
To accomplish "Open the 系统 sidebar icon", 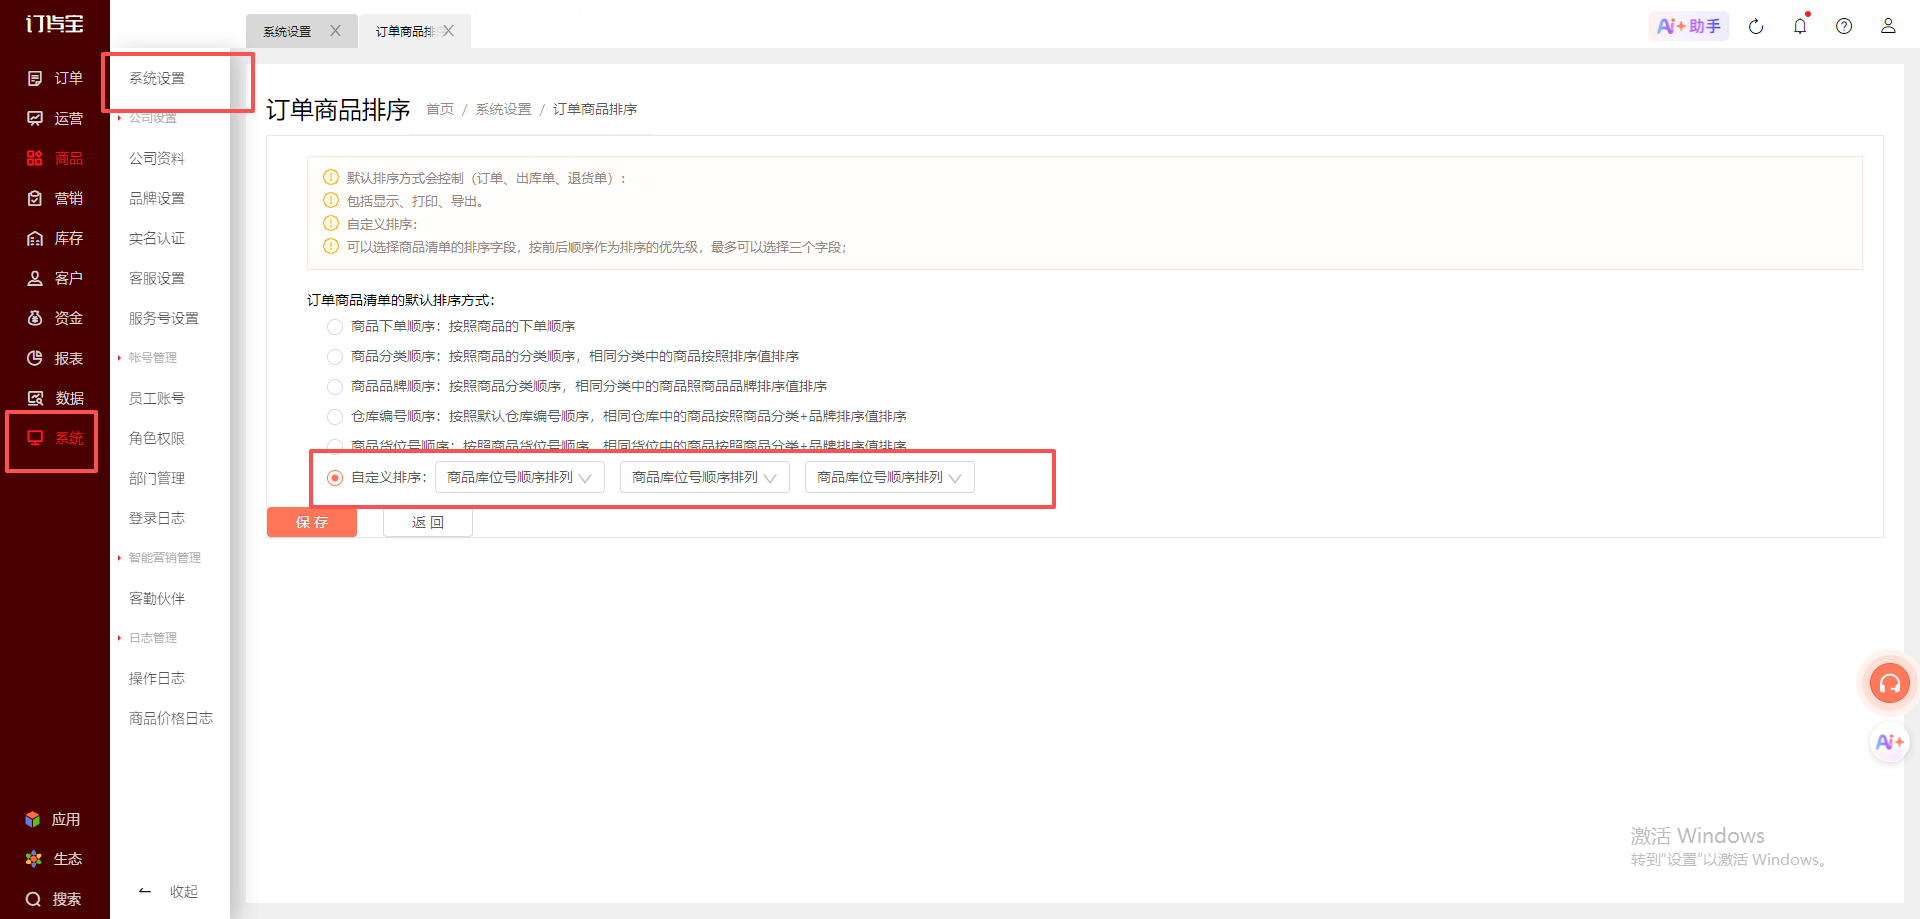I will click(35, 438).
